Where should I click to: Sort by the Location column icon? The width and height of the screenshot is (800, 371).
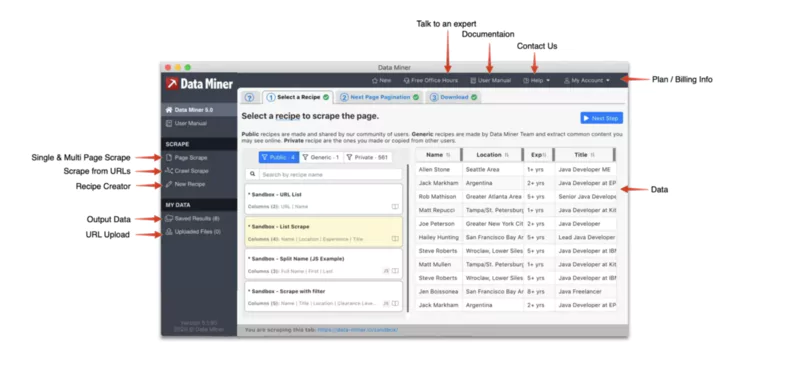(x=507, y=155)
